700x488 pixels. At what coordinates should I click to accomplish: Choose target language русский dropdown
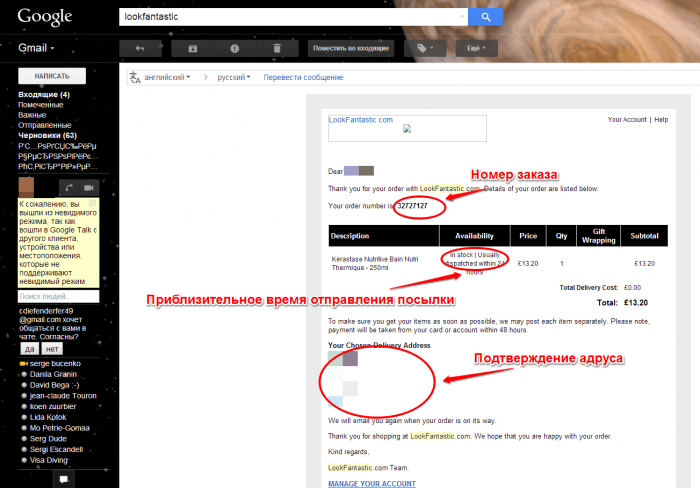click(x=233, y=77)
